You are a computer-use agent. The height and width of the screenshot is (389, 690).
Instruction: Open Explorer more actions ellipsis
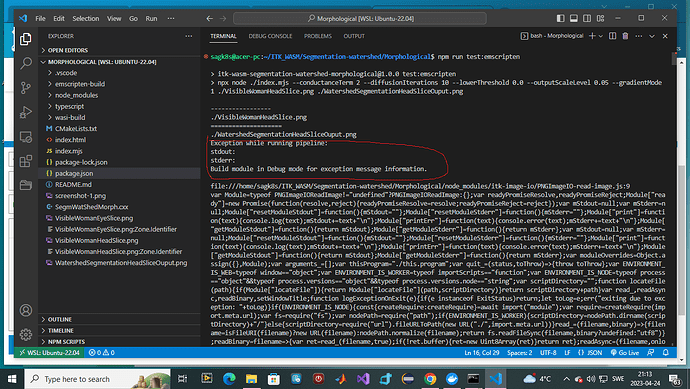point(189,36)
